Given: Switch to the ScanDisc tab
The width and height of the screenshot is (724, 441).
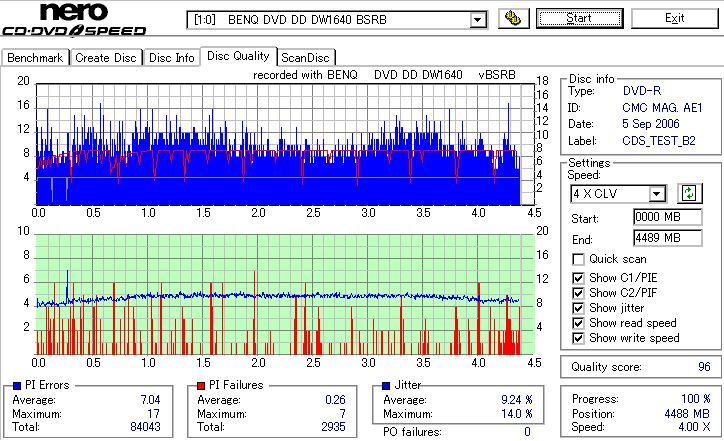Looking at the screenshot, I should pos(305,58).
